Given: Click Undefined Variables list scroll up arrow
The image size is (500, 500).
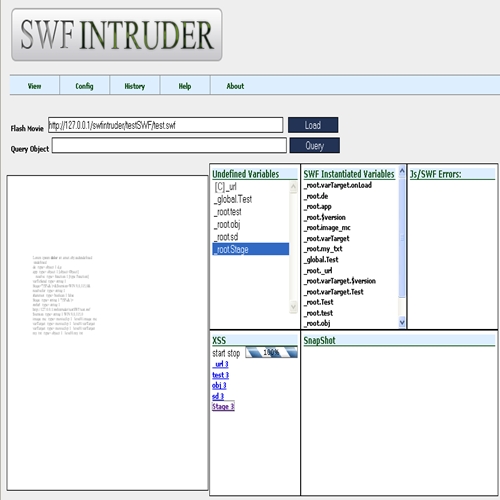Looking at the screenshot, I should pyautogui.click(x=293, y=187).
